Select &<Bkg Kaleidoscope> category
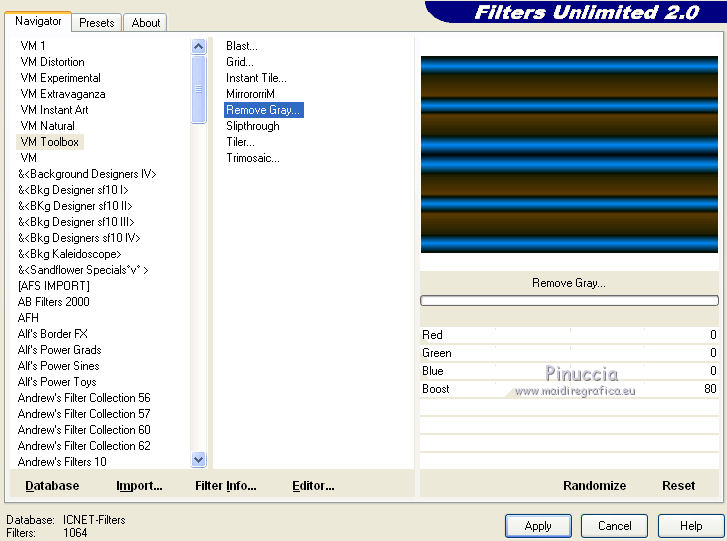 click(70, 254)
